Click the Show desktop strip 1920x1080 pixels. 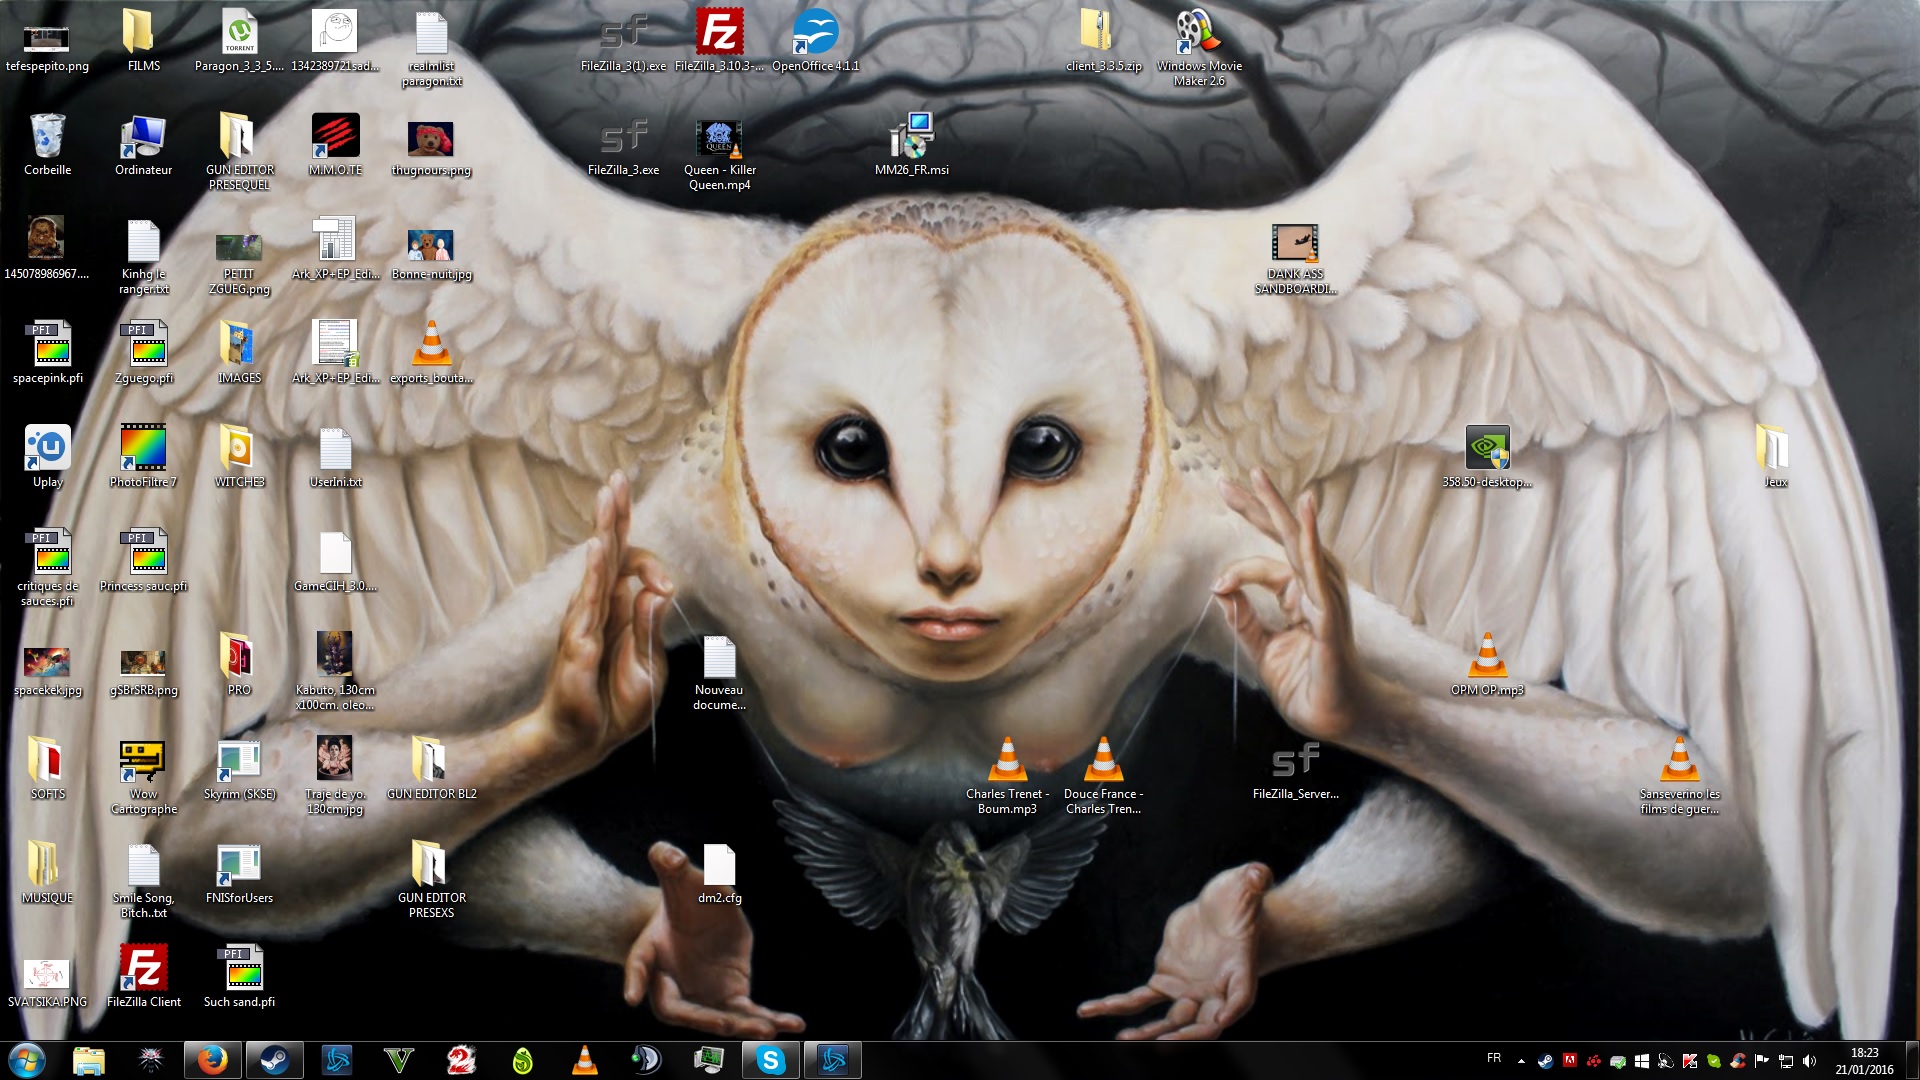coord(1911,1060)
